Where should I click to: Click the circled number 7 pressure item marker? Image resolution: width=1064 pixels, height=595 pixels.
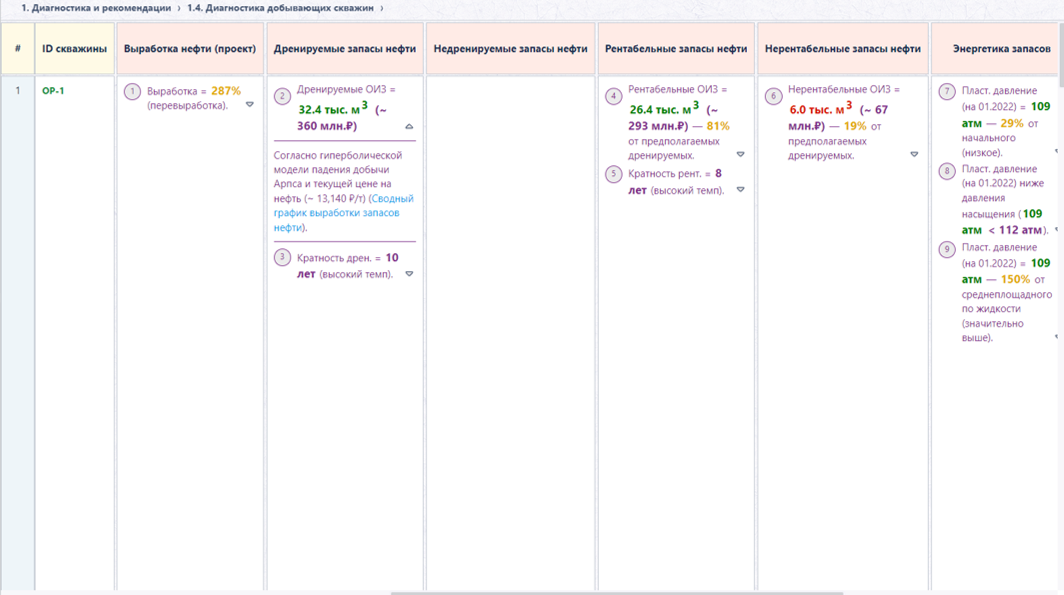click(x=947, y=92)
